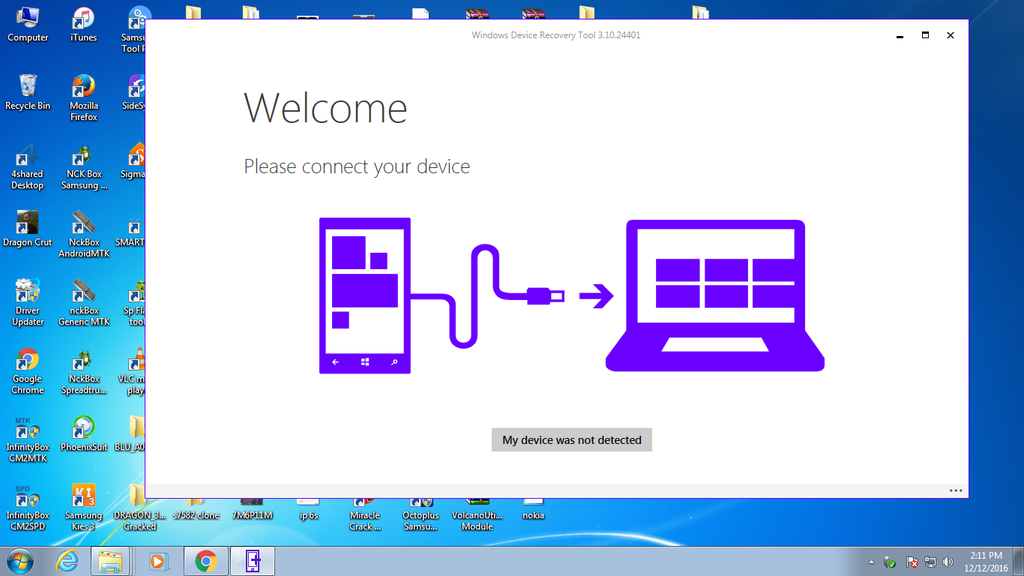Maximize the Device Recovery Tool window
The image size is (1024, 576).
[x=925, y=35]
